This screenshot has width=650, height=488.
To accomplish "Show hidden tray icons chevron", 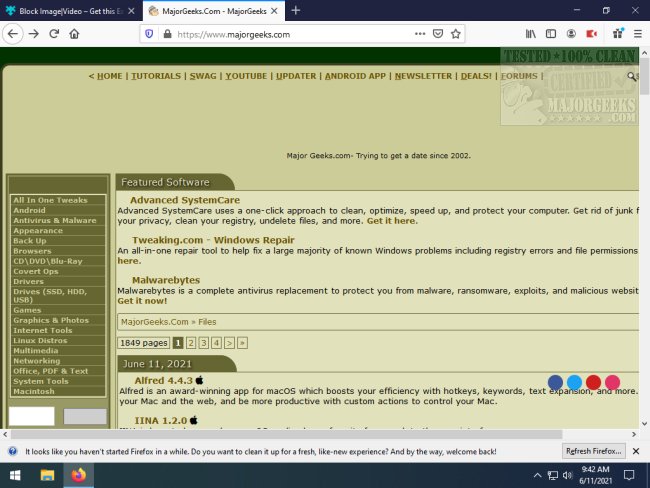I will tap(537, 475).
